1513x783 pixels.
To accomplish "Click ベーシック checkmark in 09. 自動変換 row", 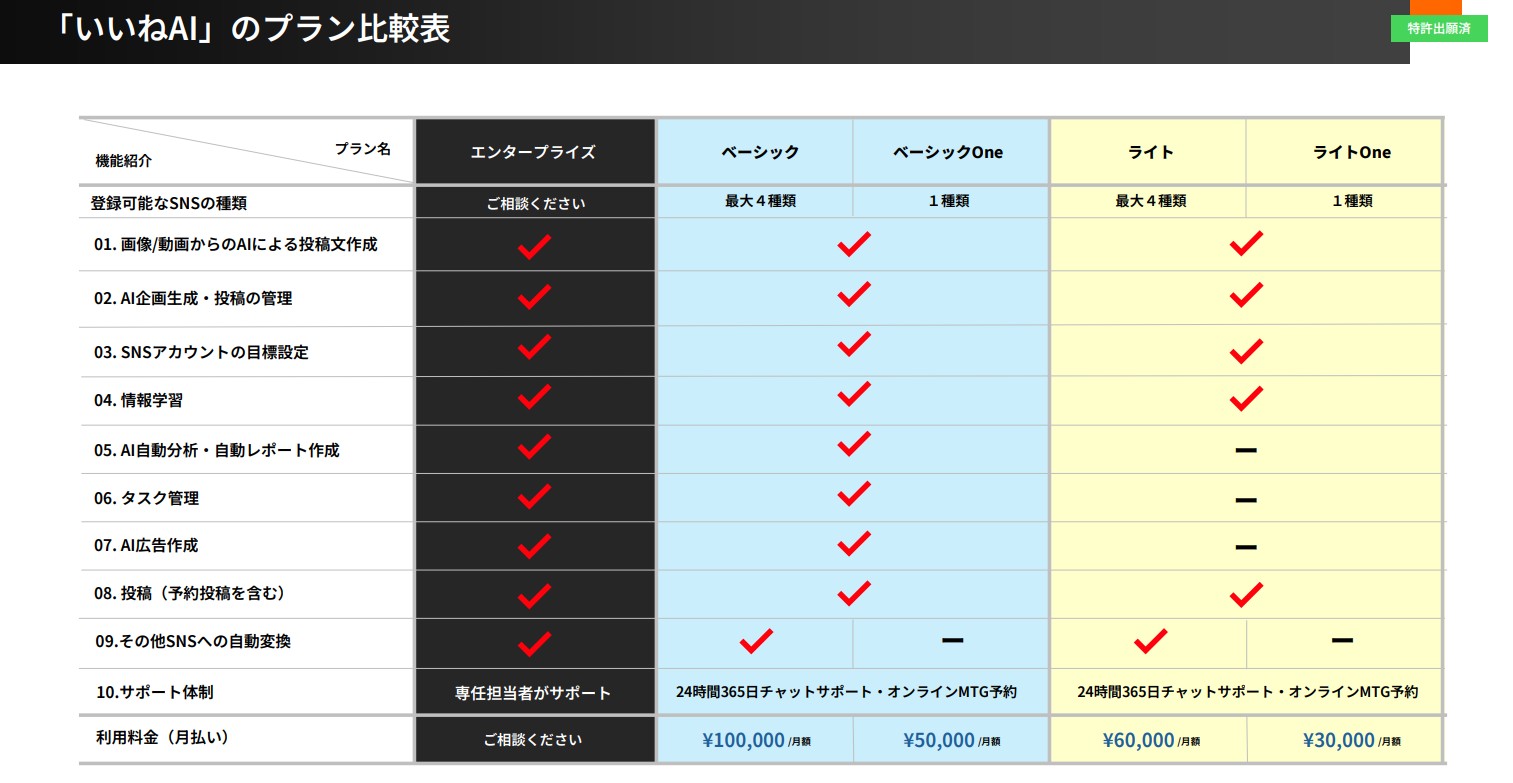I will click(x=755, y=641).
